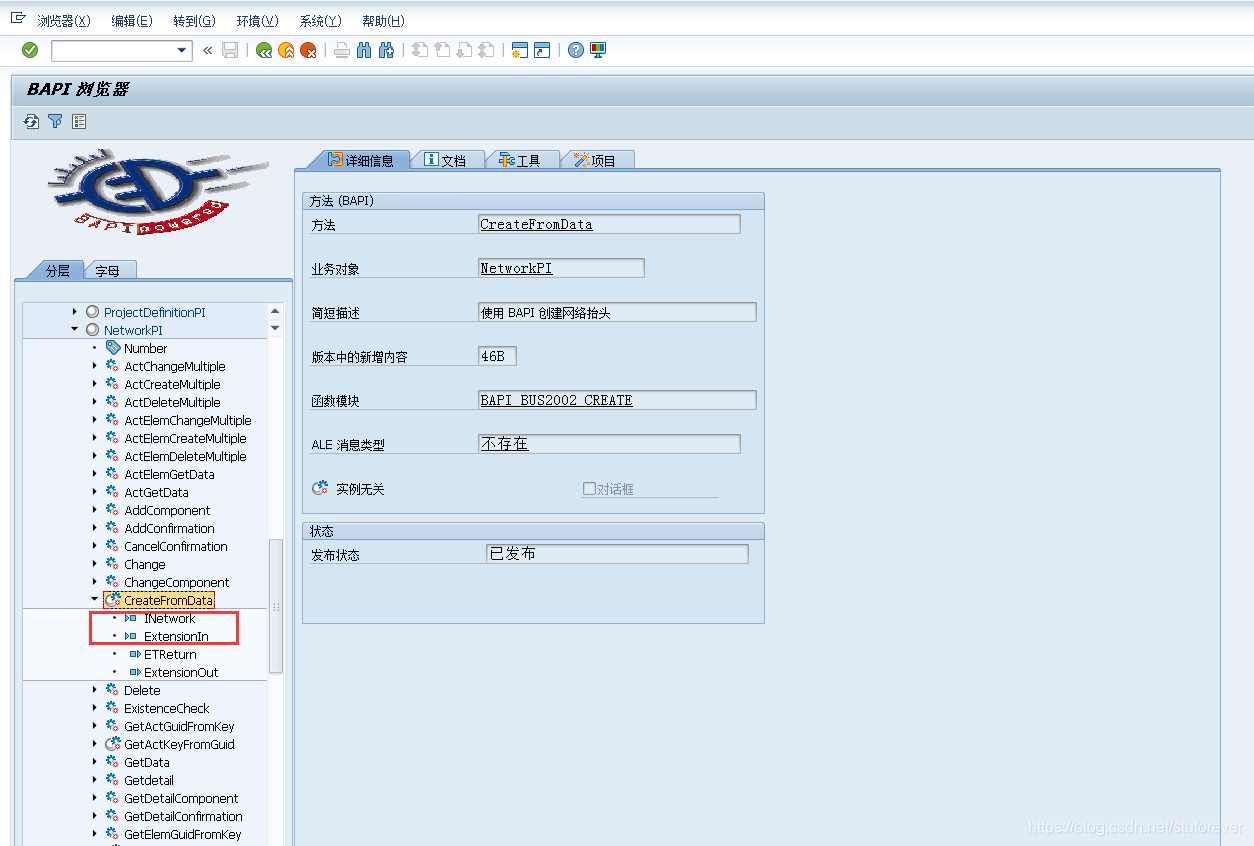Click the tree scroll-down arrow
The image size is (1254, 846).
click(x=276, y=328)
